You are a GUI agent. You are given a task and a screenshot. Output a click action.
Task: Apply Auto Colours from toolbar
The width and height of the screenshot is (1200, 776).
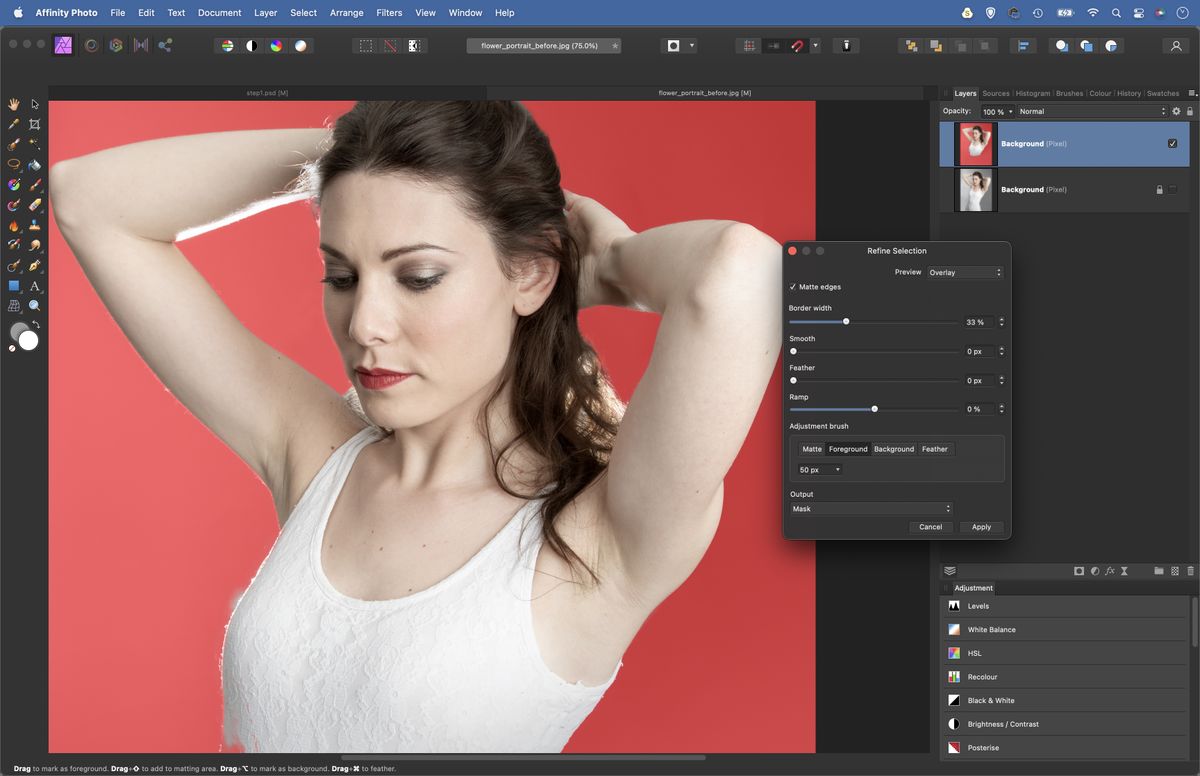click(x=275, y=45)
